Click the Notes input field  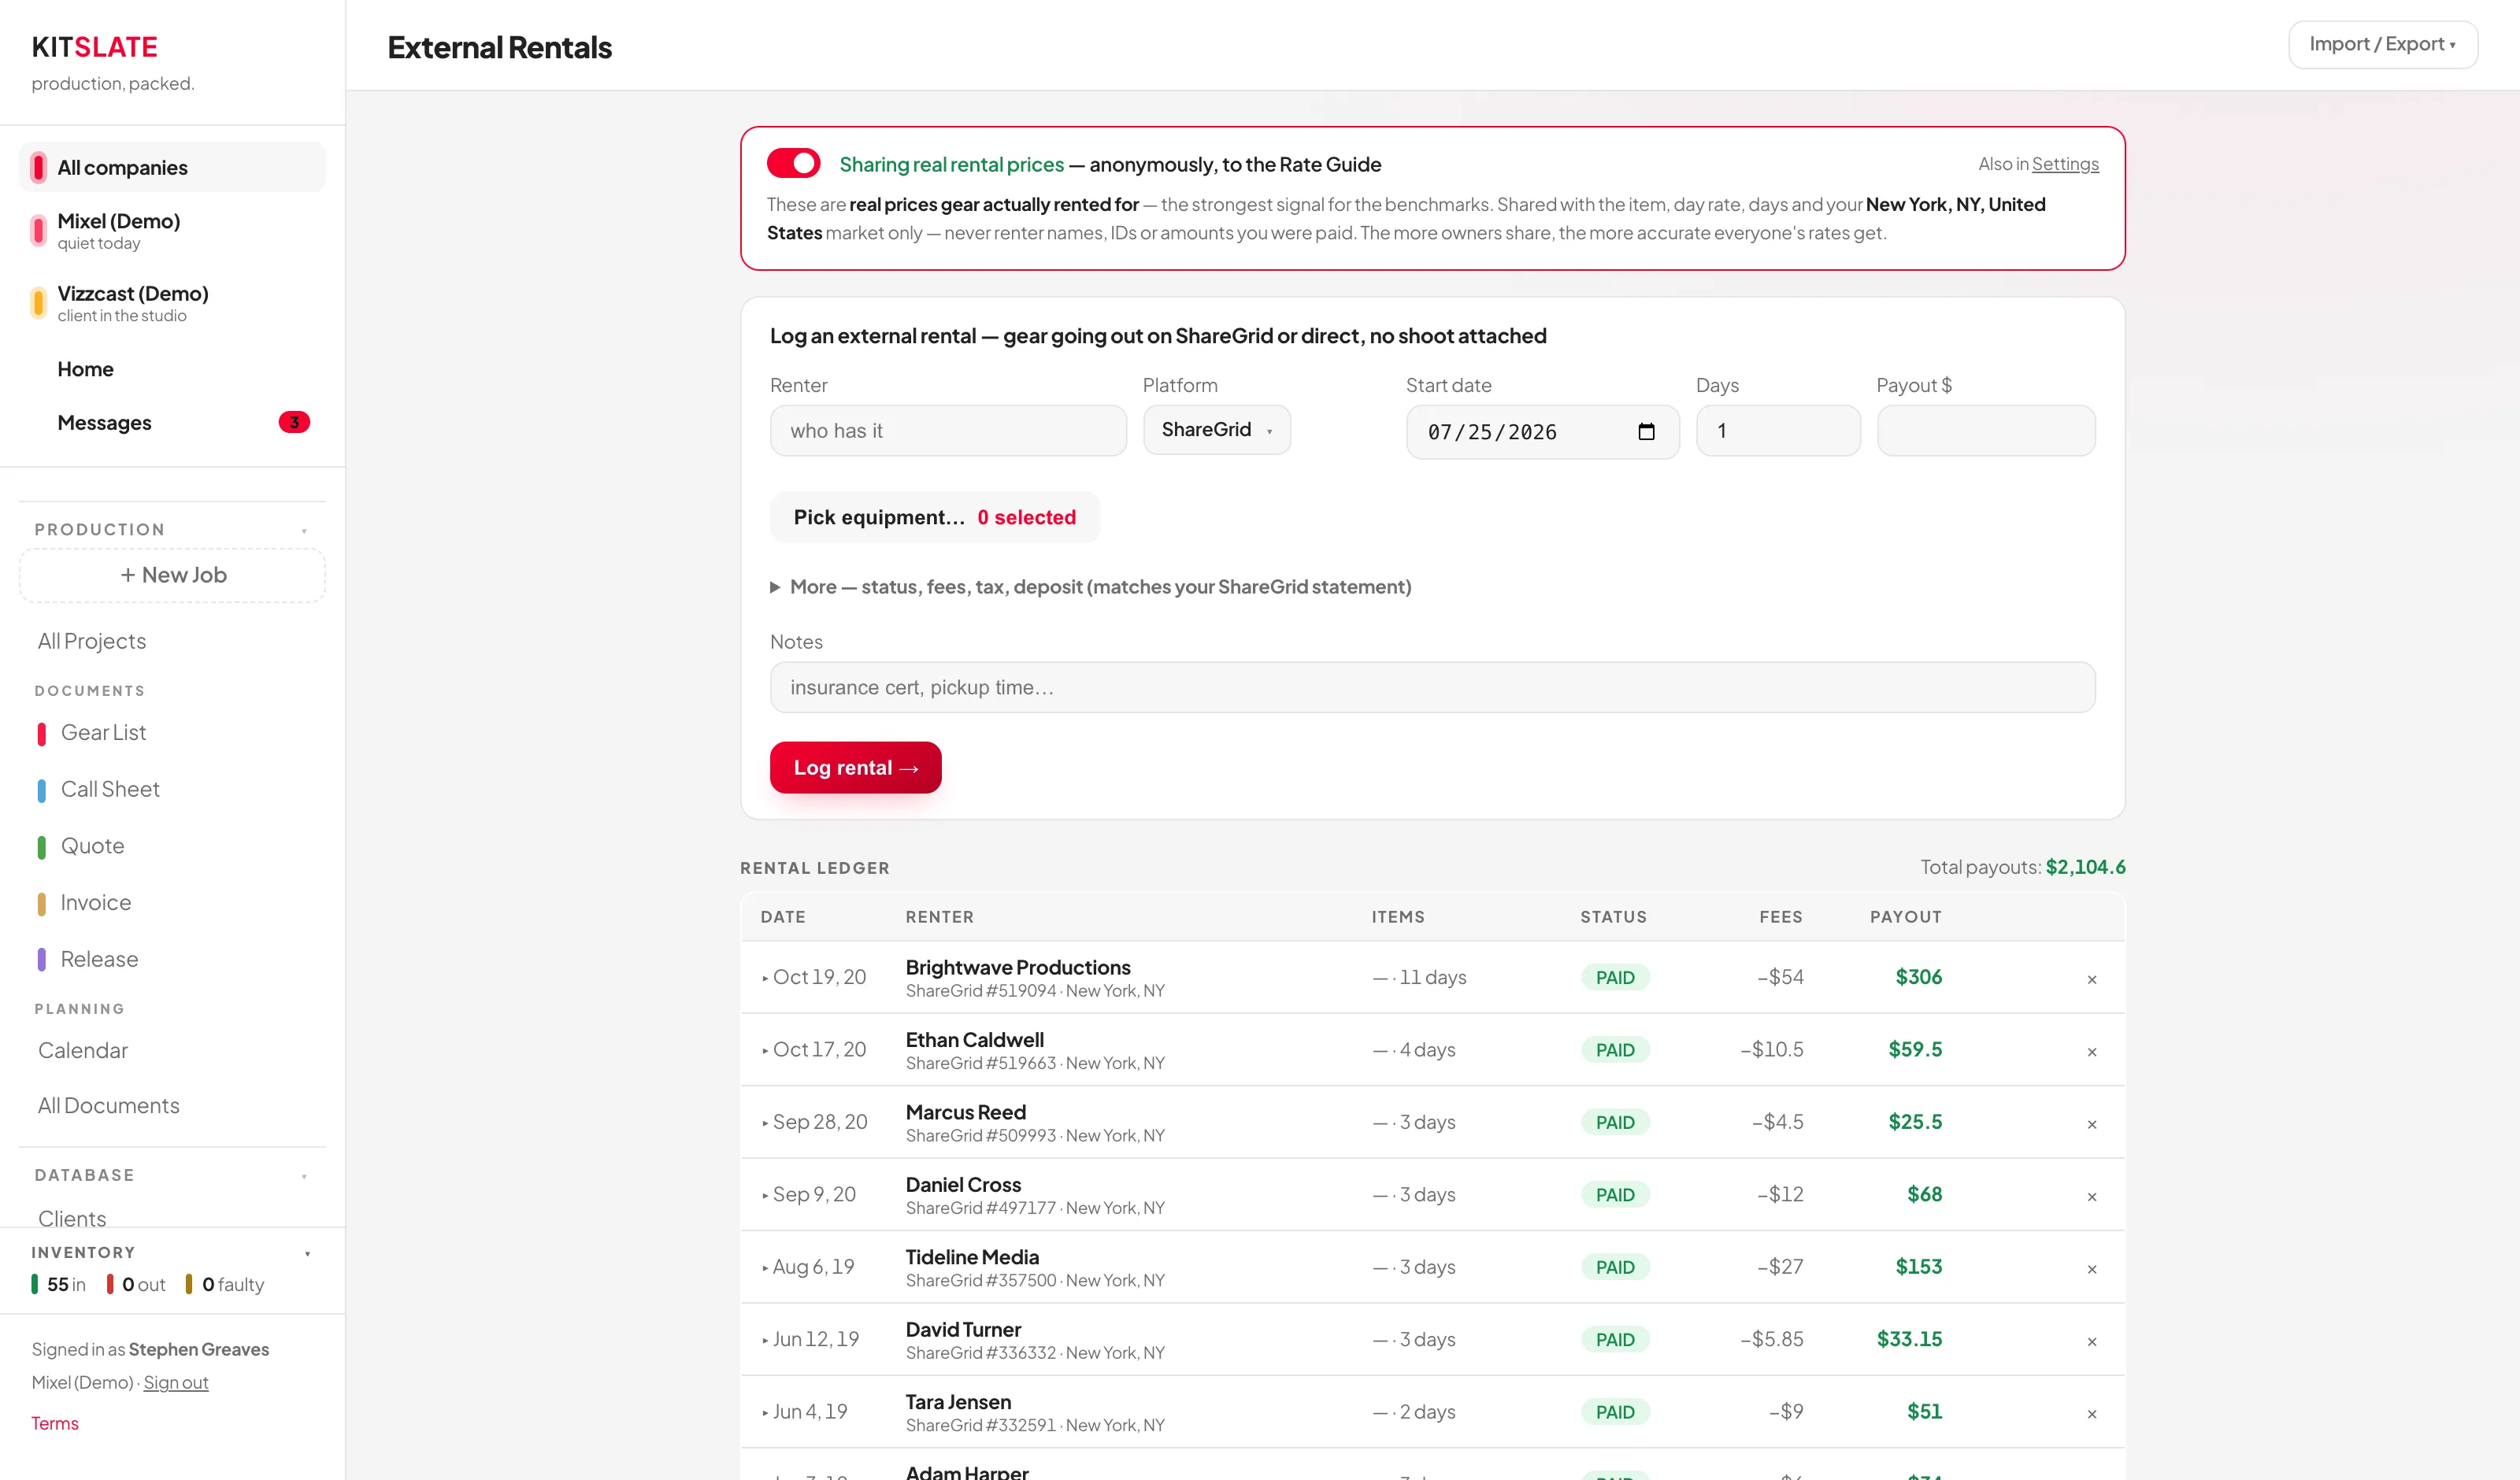1432,687
